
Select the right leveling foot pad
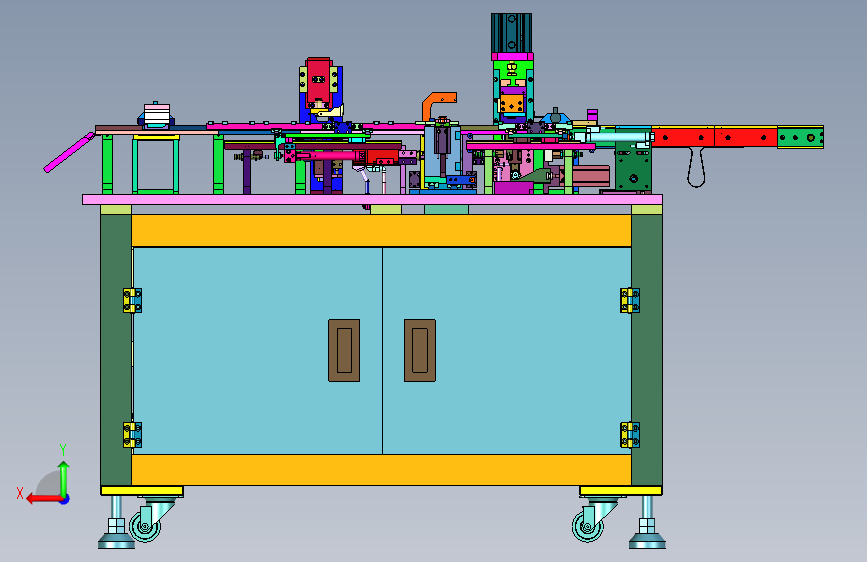pyautogui.click(x=647, y=541)
